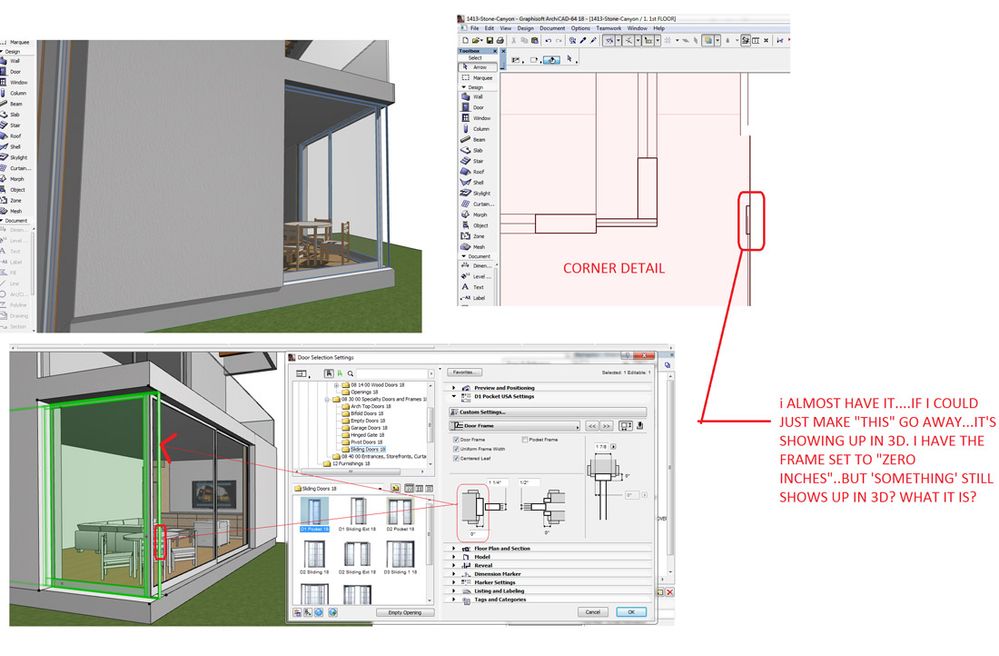Select Slab tool in floor plan Toolbox
Screen dimensions: 999x656
(x=472, y=150)
